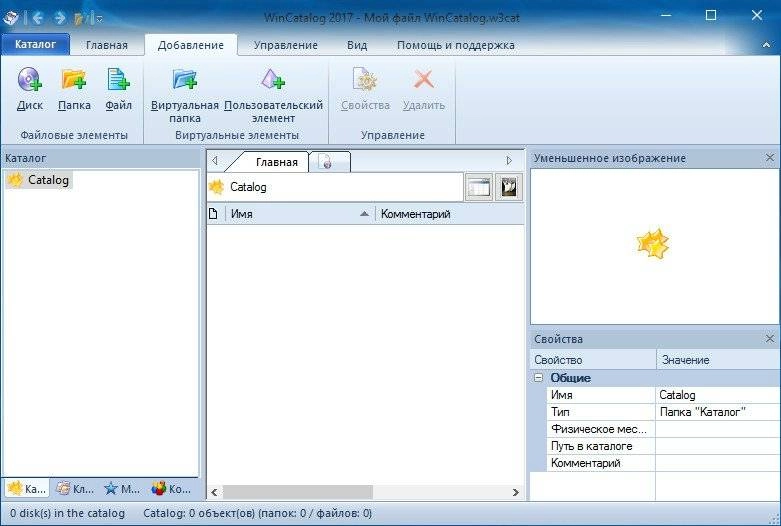The width and height of the screenshot is (781, 526).
Task: Select the Путь в каталоге property row
Action: (663, 446)
